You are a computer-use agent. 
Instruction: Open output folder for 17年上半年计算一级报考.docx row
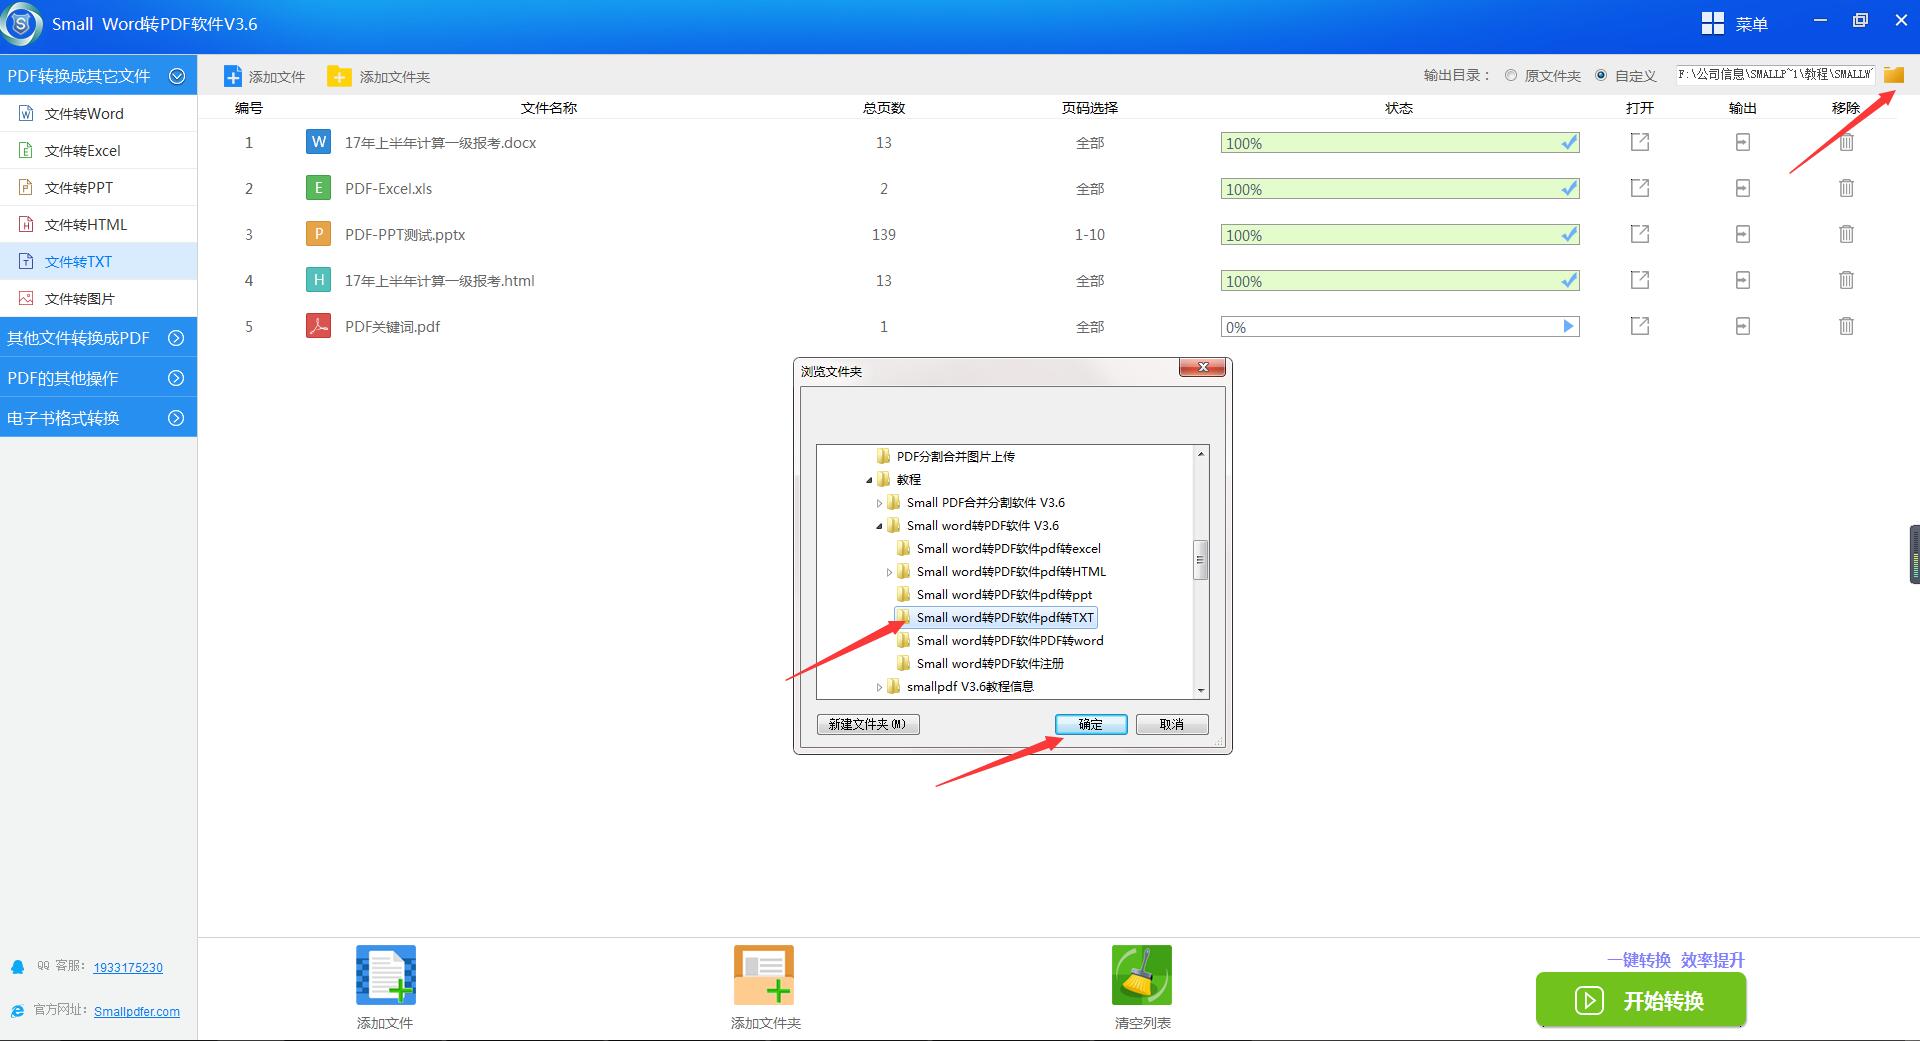[1742, 142]
